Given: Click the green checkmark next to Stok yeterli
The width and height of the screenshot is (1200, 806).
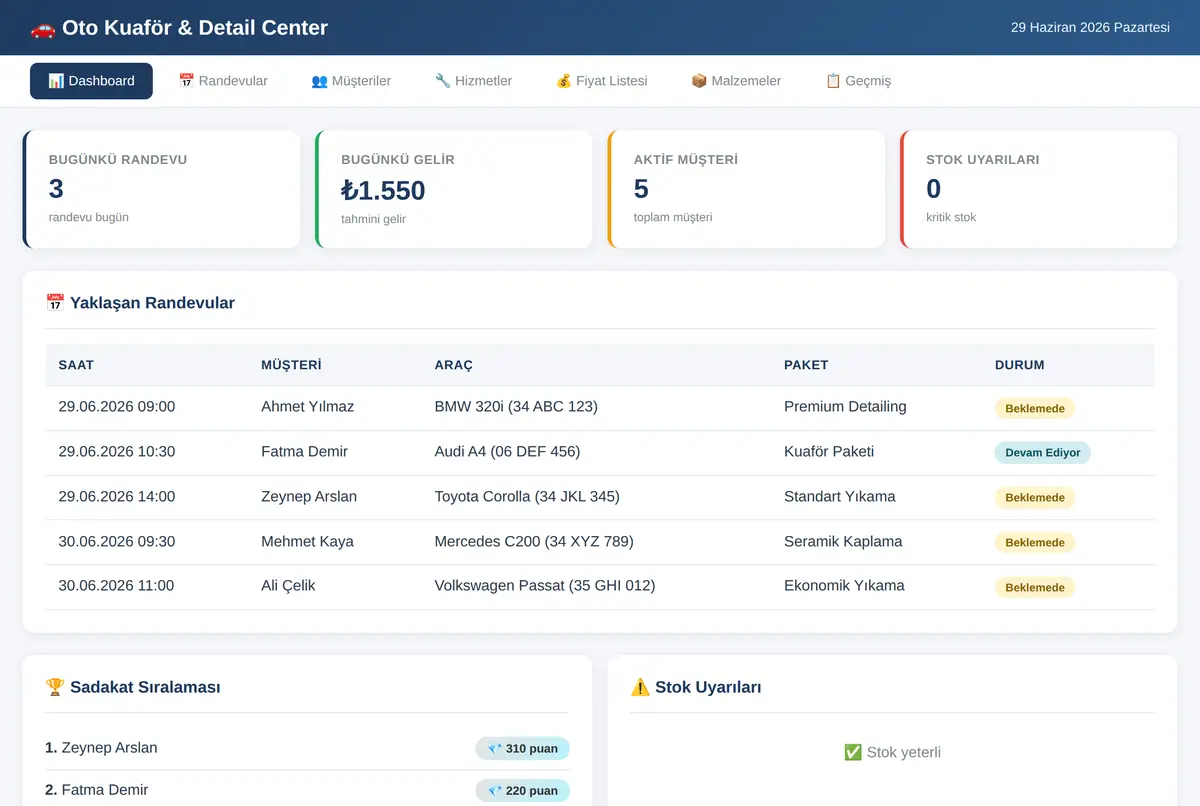Looking at the screenshot, I should click(x=853, y=752).
